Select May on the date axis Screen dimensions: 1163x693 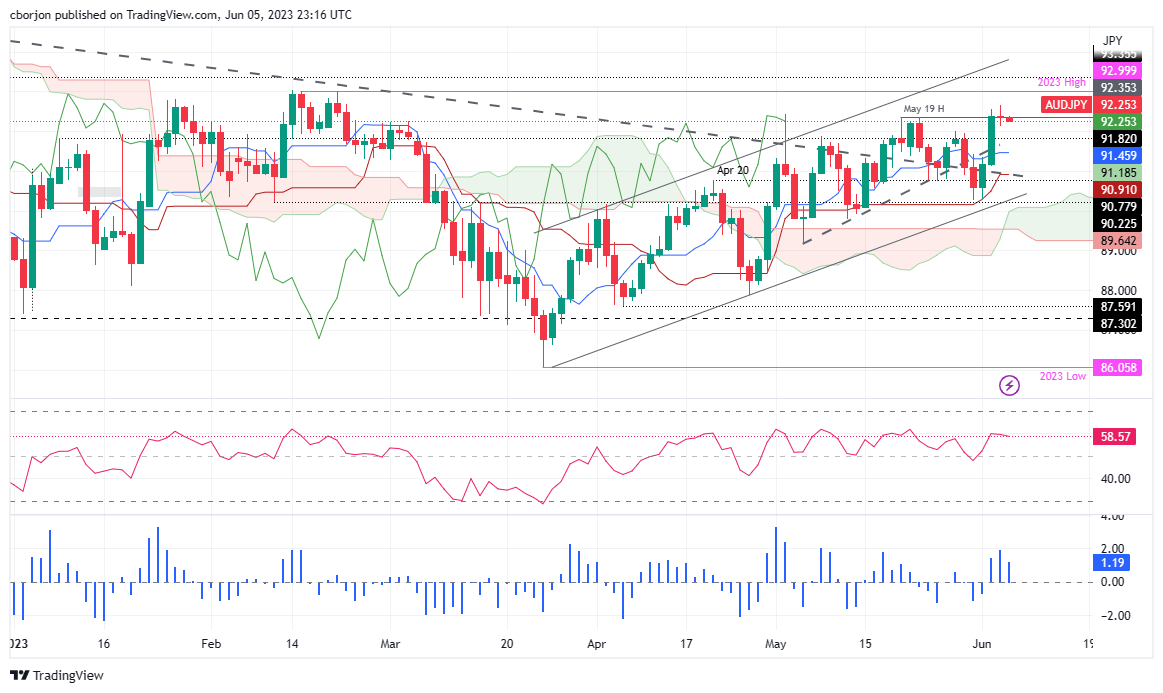tap(775, 645)
